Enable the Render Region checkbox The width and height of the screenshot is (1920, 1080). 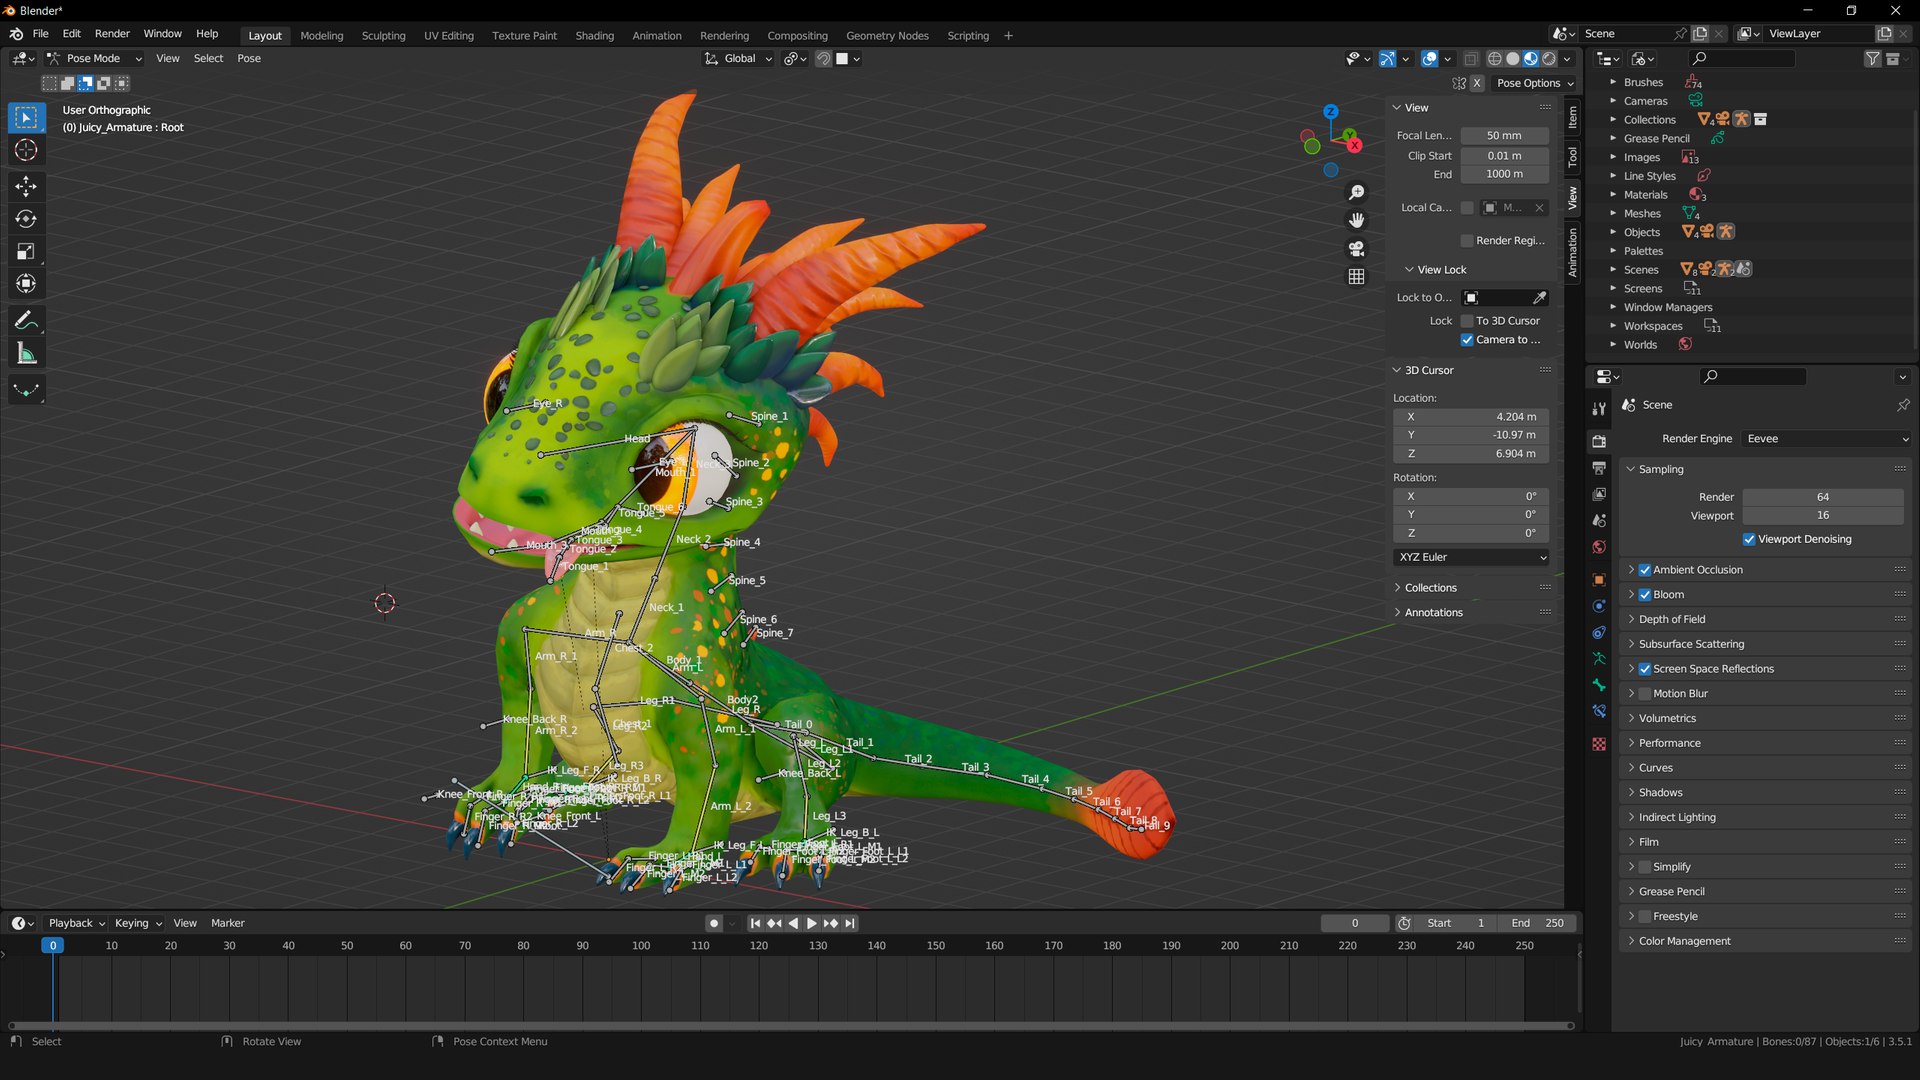[x=1467, y=241]
